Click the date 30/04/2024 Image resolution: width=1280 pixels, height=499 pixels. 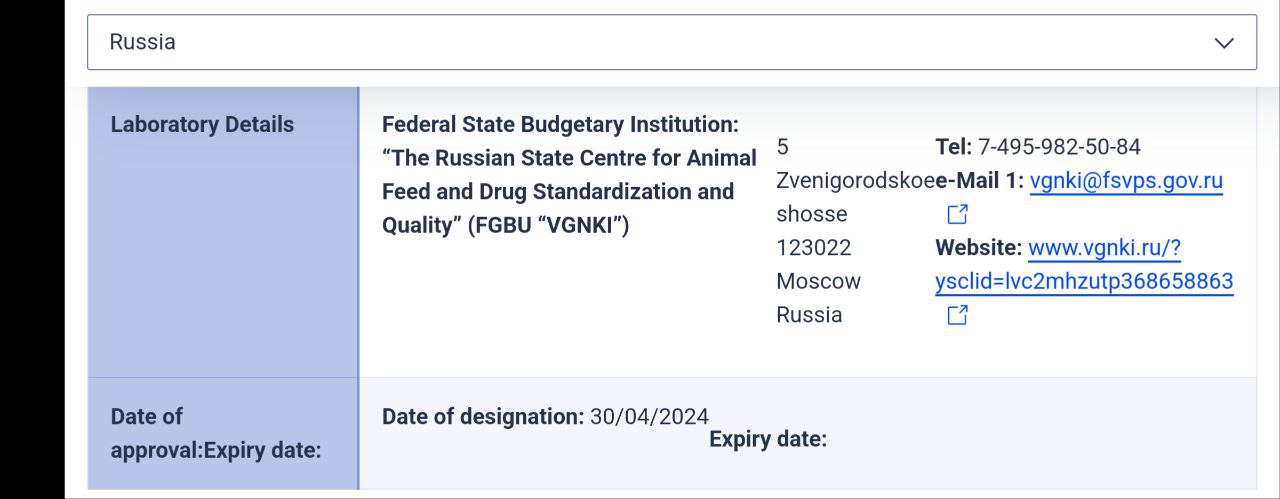coord(649,417)
